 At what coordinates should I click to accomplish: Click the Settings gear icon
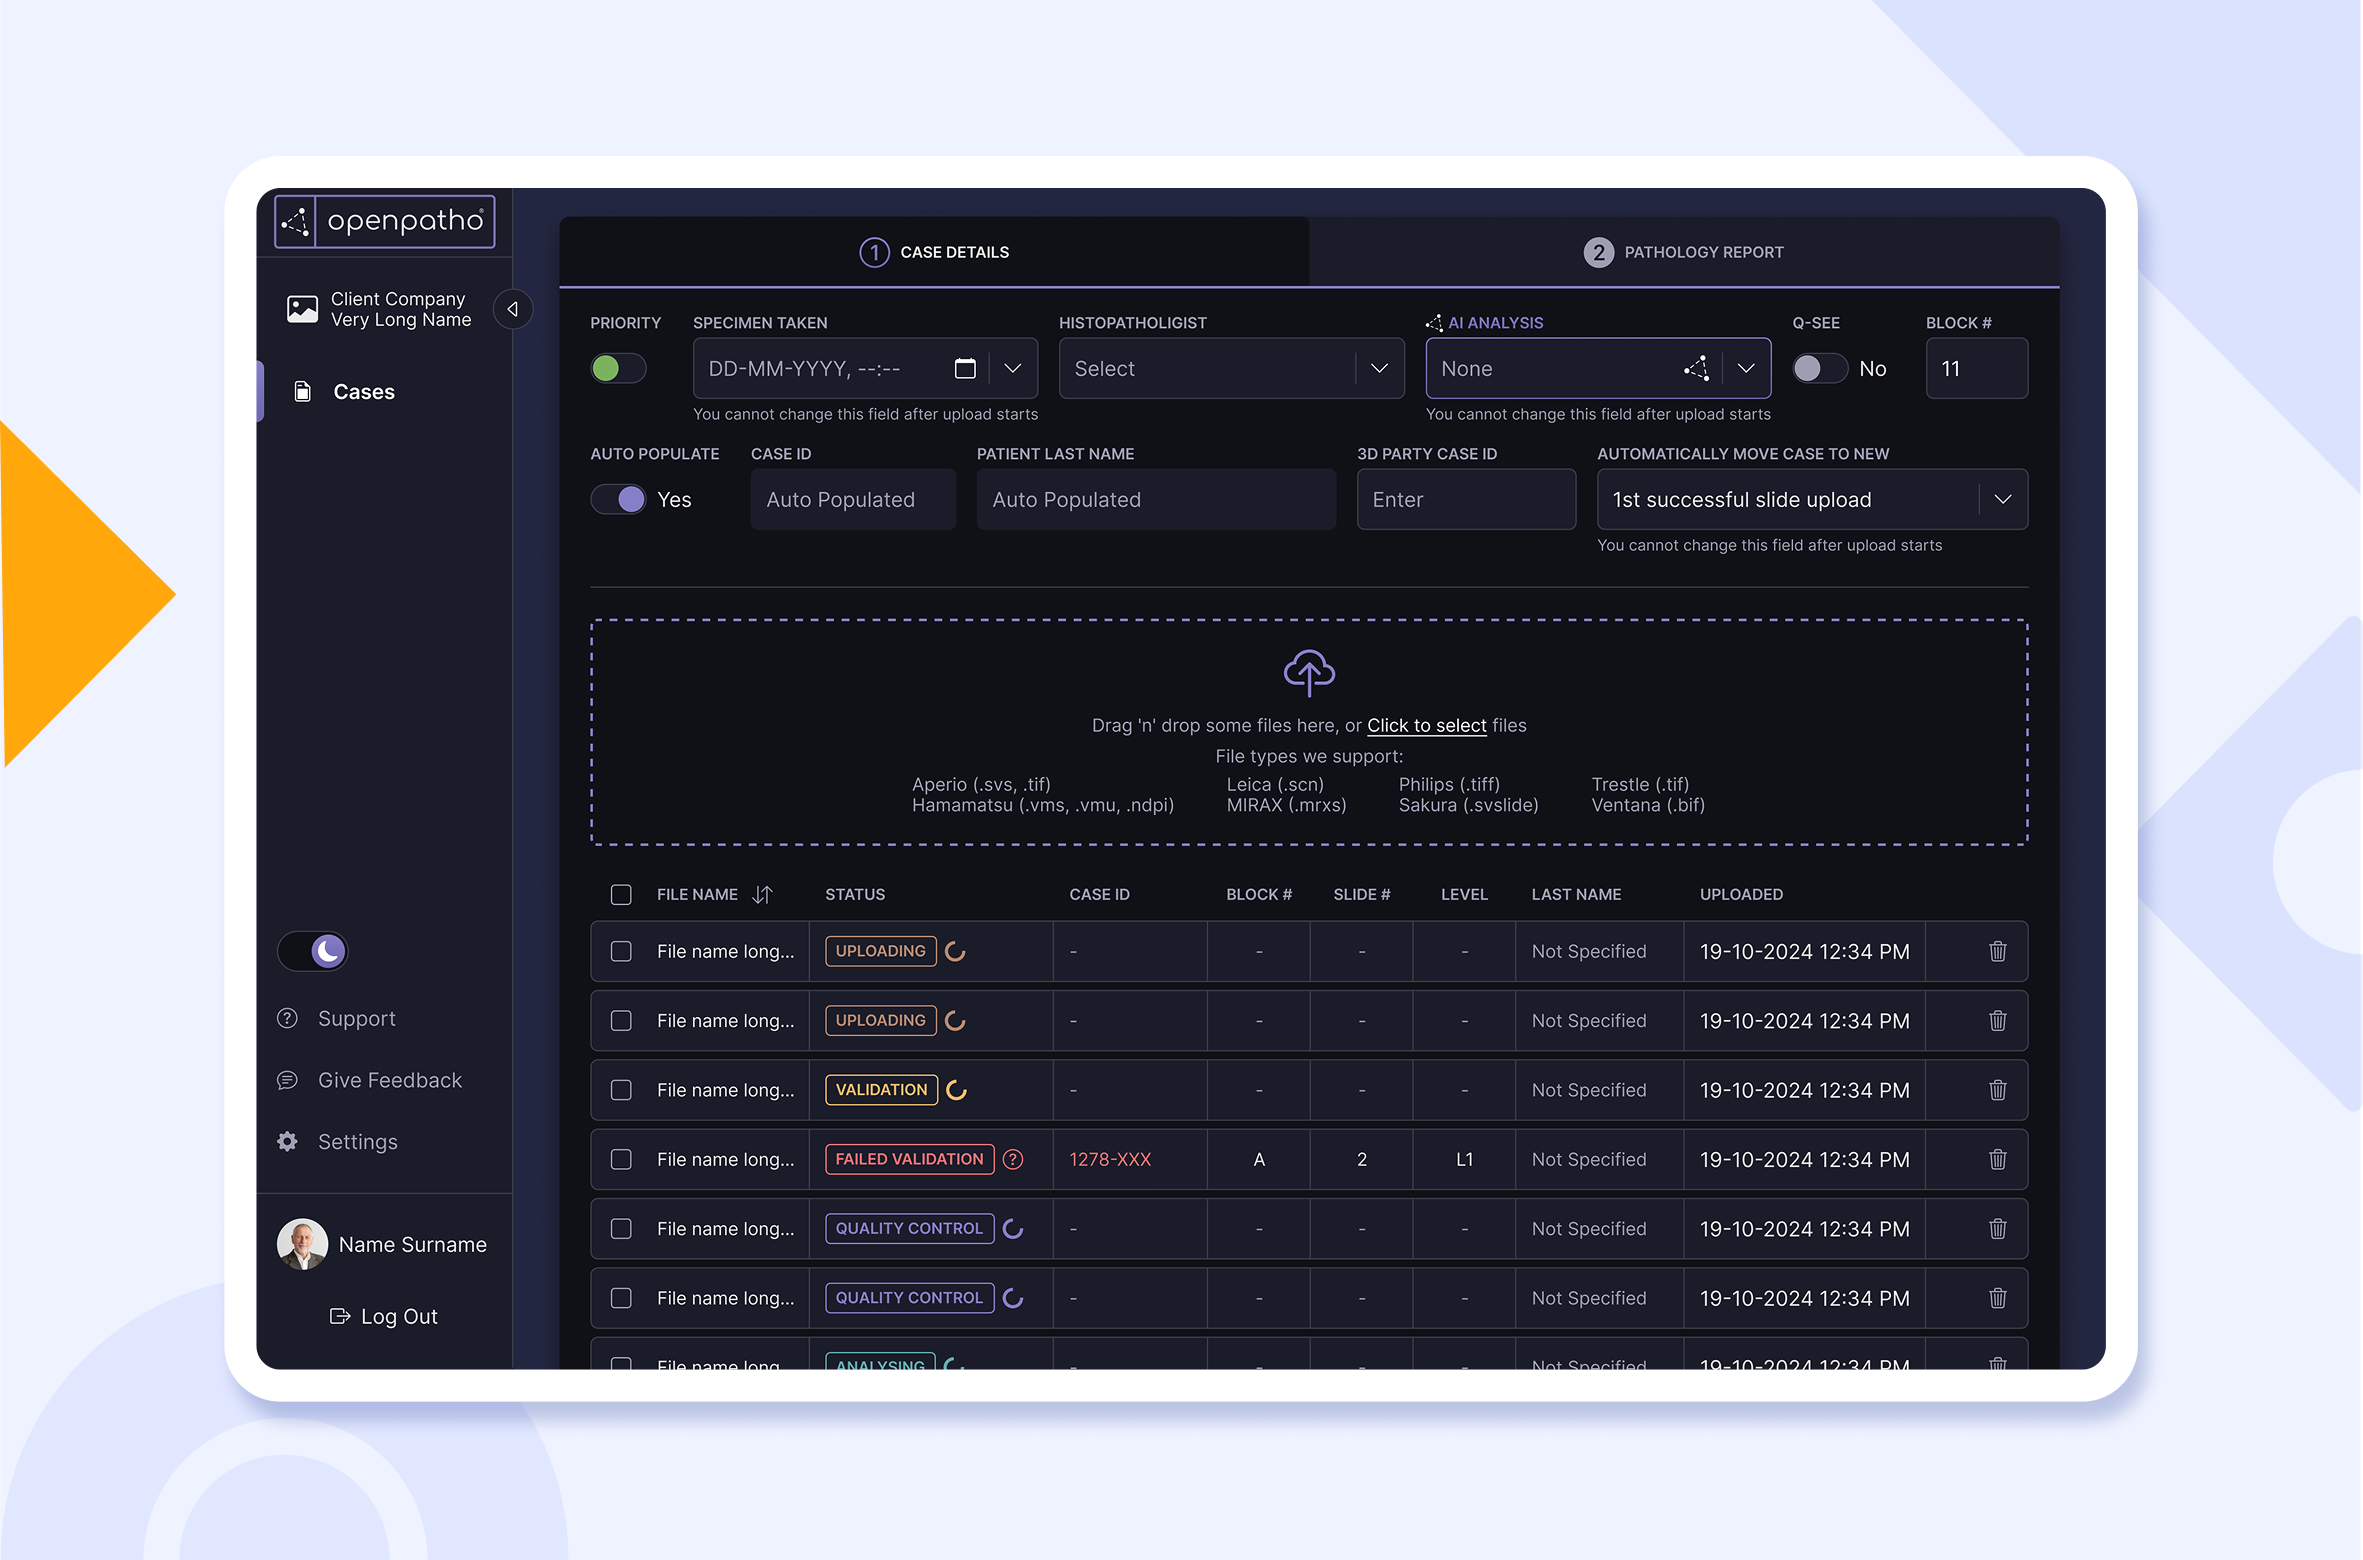coord(287,1142)
